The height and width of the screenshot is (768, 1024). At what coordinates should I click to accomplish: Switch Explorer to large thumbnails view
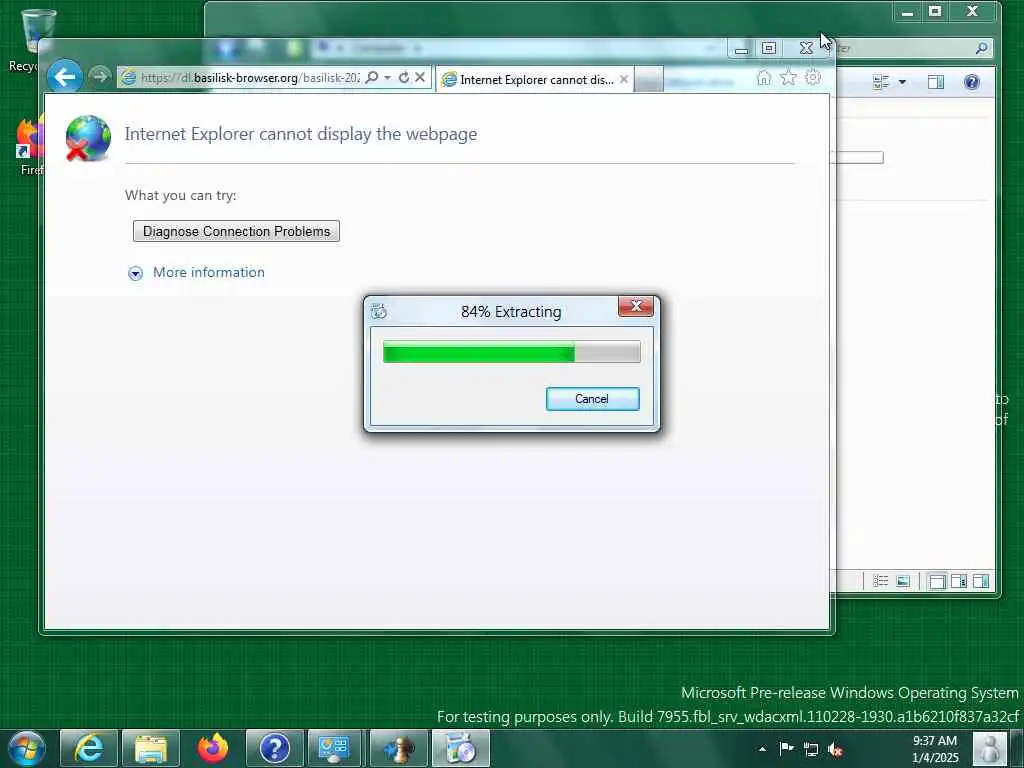point(903,581)
